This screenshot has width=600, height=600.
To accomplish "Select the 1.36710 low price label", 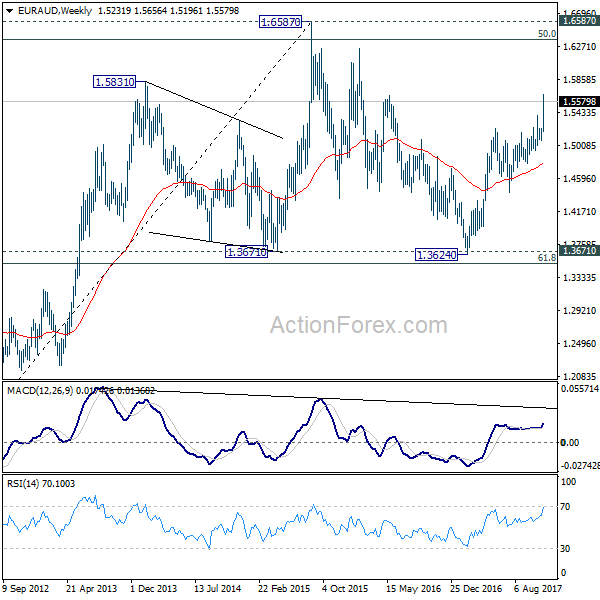I will (x=246, y=252).
